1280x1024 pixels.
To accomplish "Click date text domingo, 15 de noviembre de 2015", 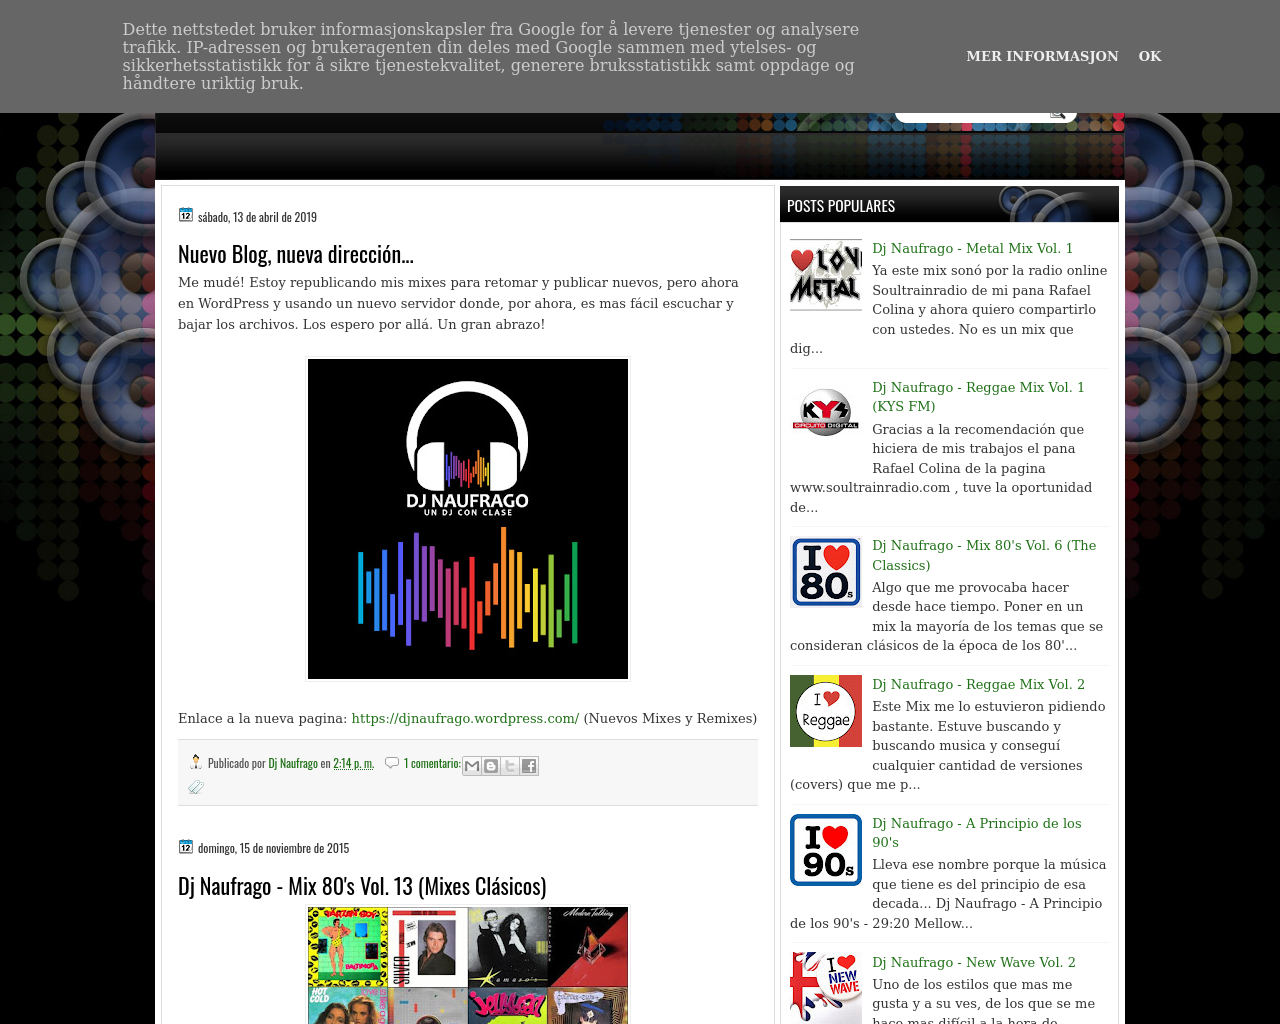I will pyautogui.click(x=273, y=848).
